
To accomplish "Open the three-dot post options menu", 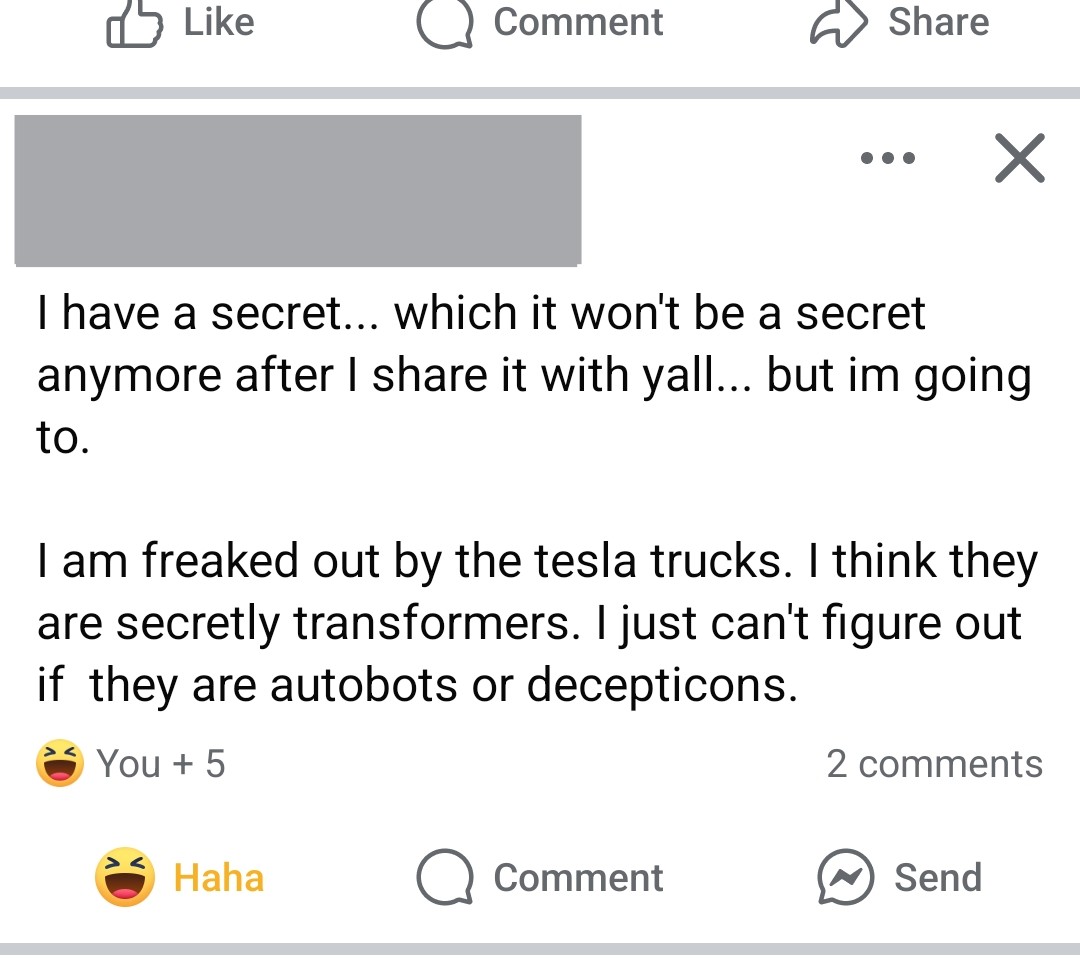I will [887, 158].
